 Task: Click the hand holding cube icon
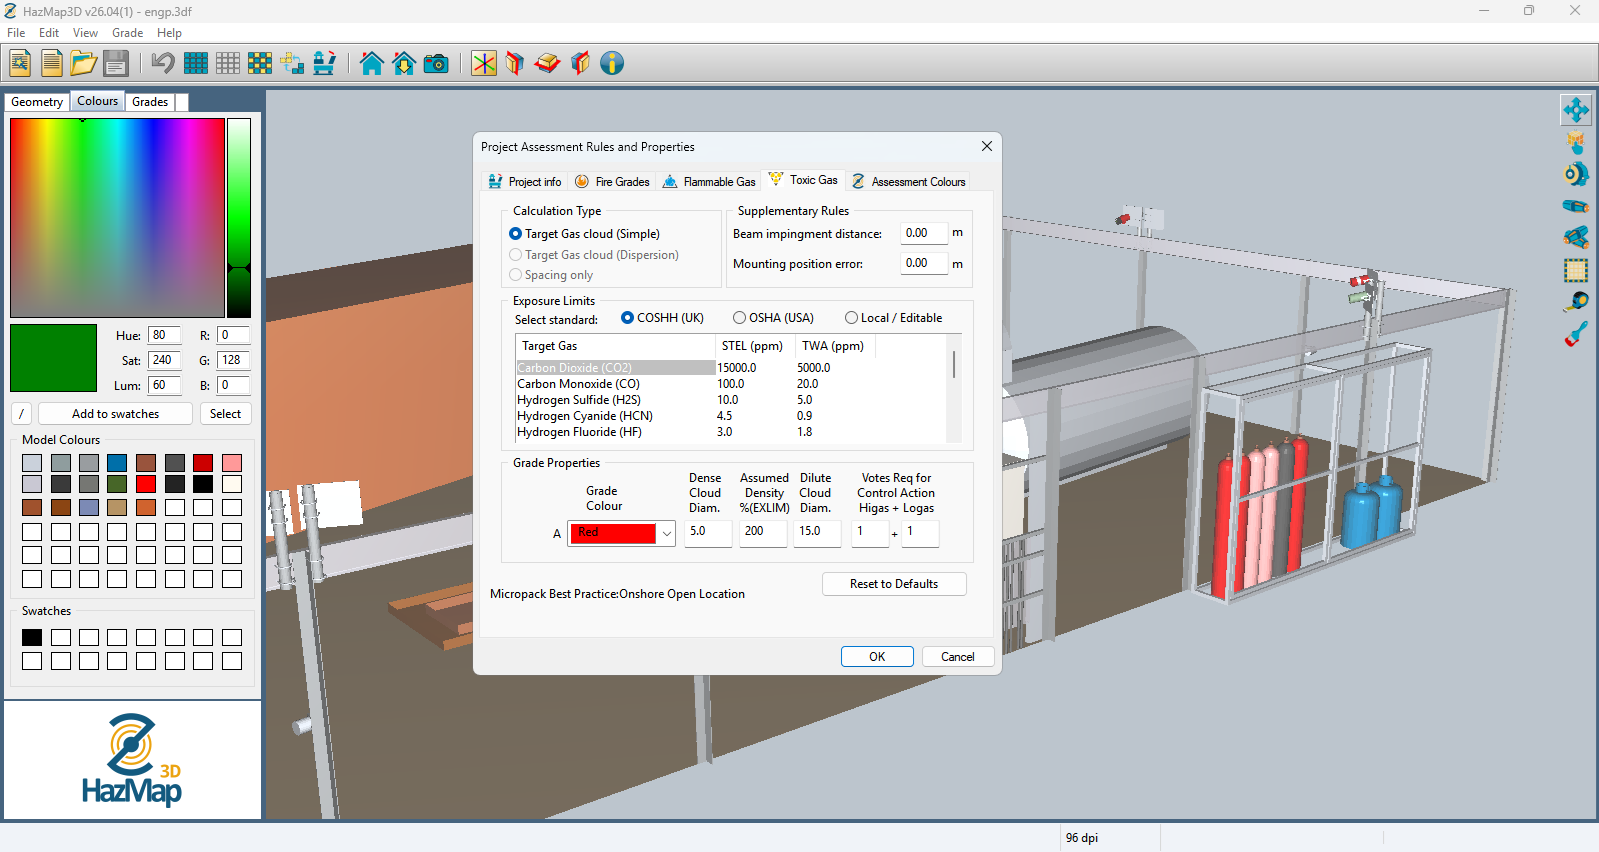click(1576, 142)
